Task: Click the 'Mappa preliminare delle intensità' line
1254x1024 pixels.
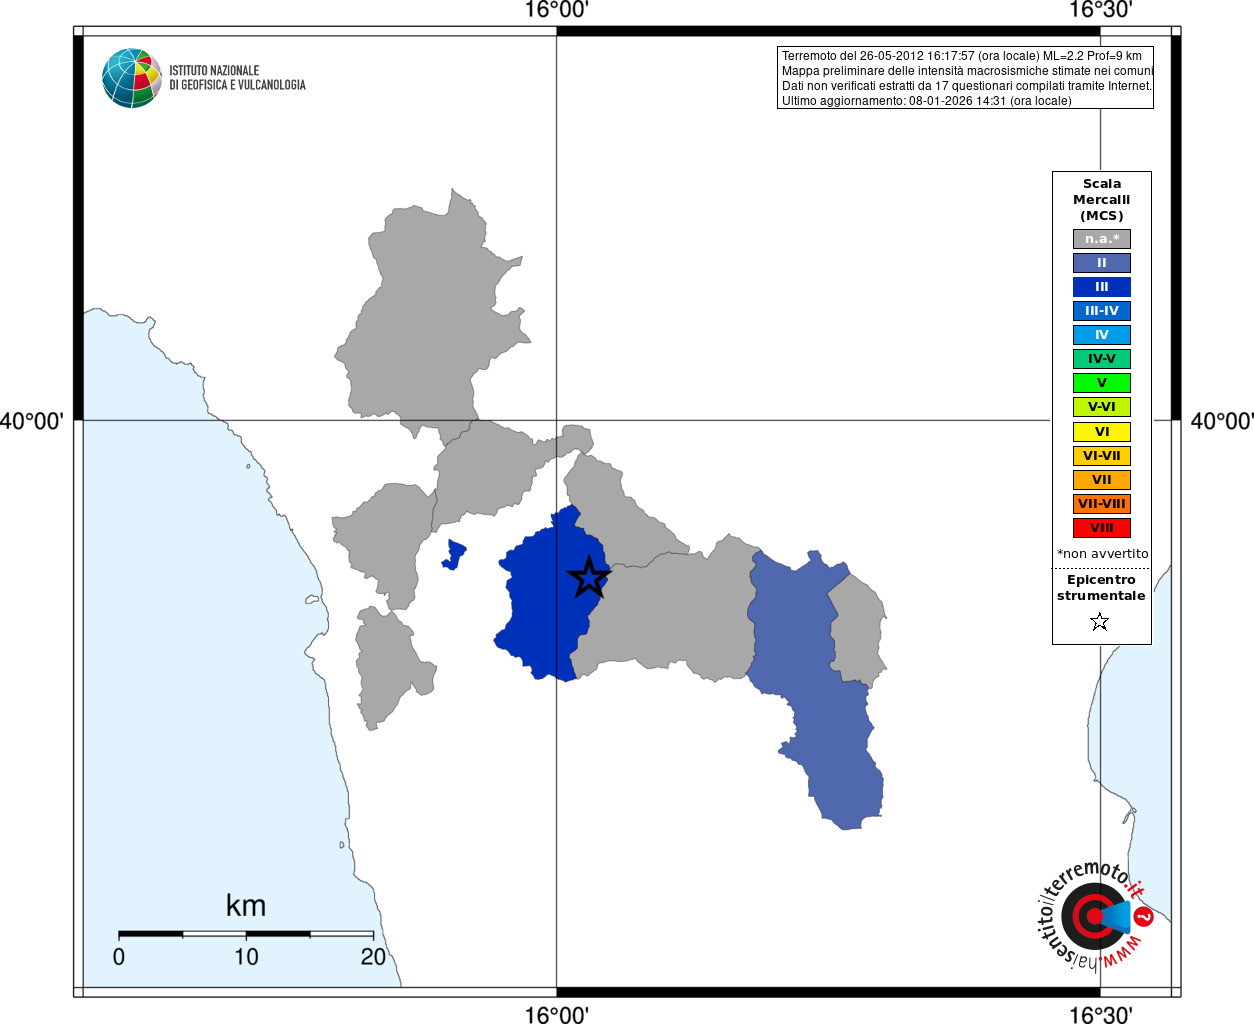Action: (x=967, y=71)
